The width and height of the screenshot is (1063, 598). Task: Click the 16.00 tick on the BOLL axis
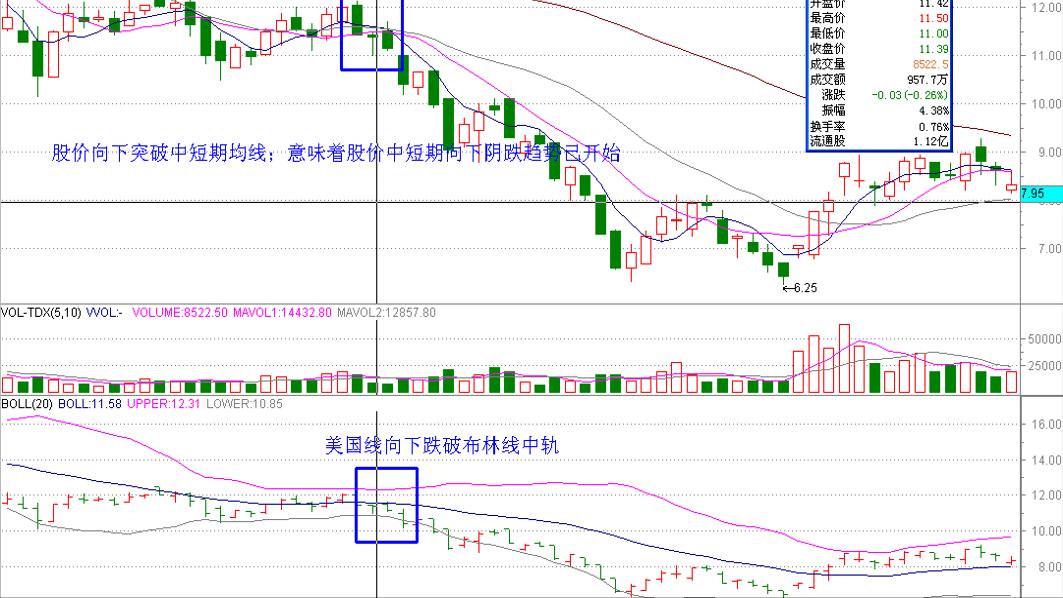click(x=1046, y=424)
